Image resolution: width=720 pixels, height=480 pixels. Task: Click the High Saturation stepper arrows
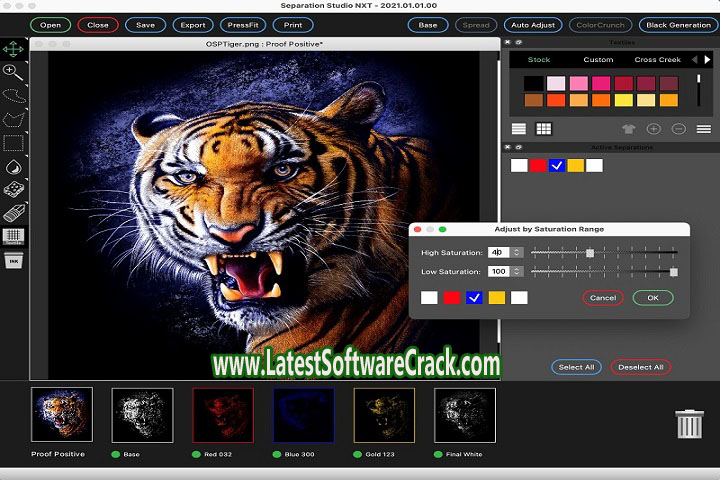[x=517, y=253]
